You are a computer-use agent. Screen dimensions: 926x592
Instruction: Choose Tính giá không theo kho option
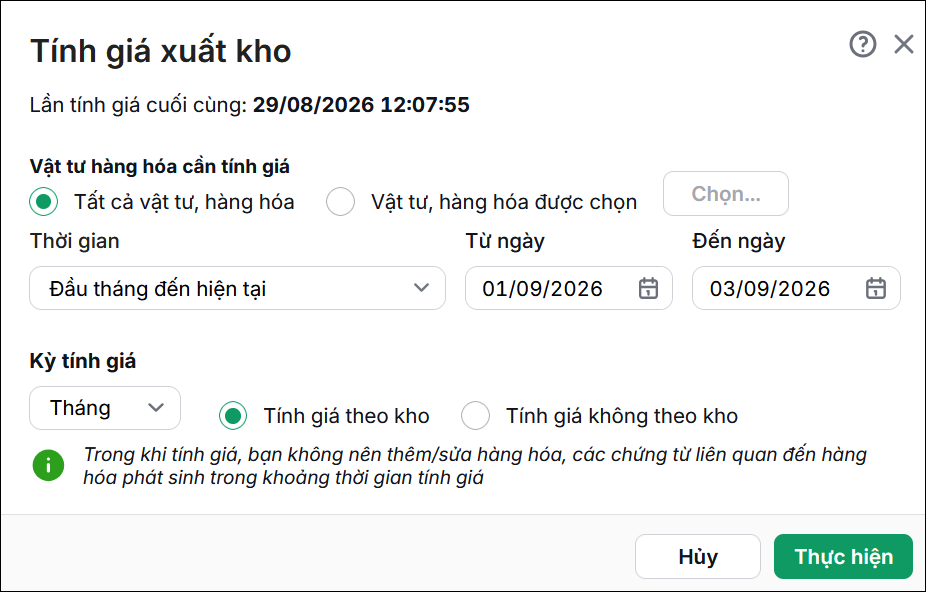475,416
